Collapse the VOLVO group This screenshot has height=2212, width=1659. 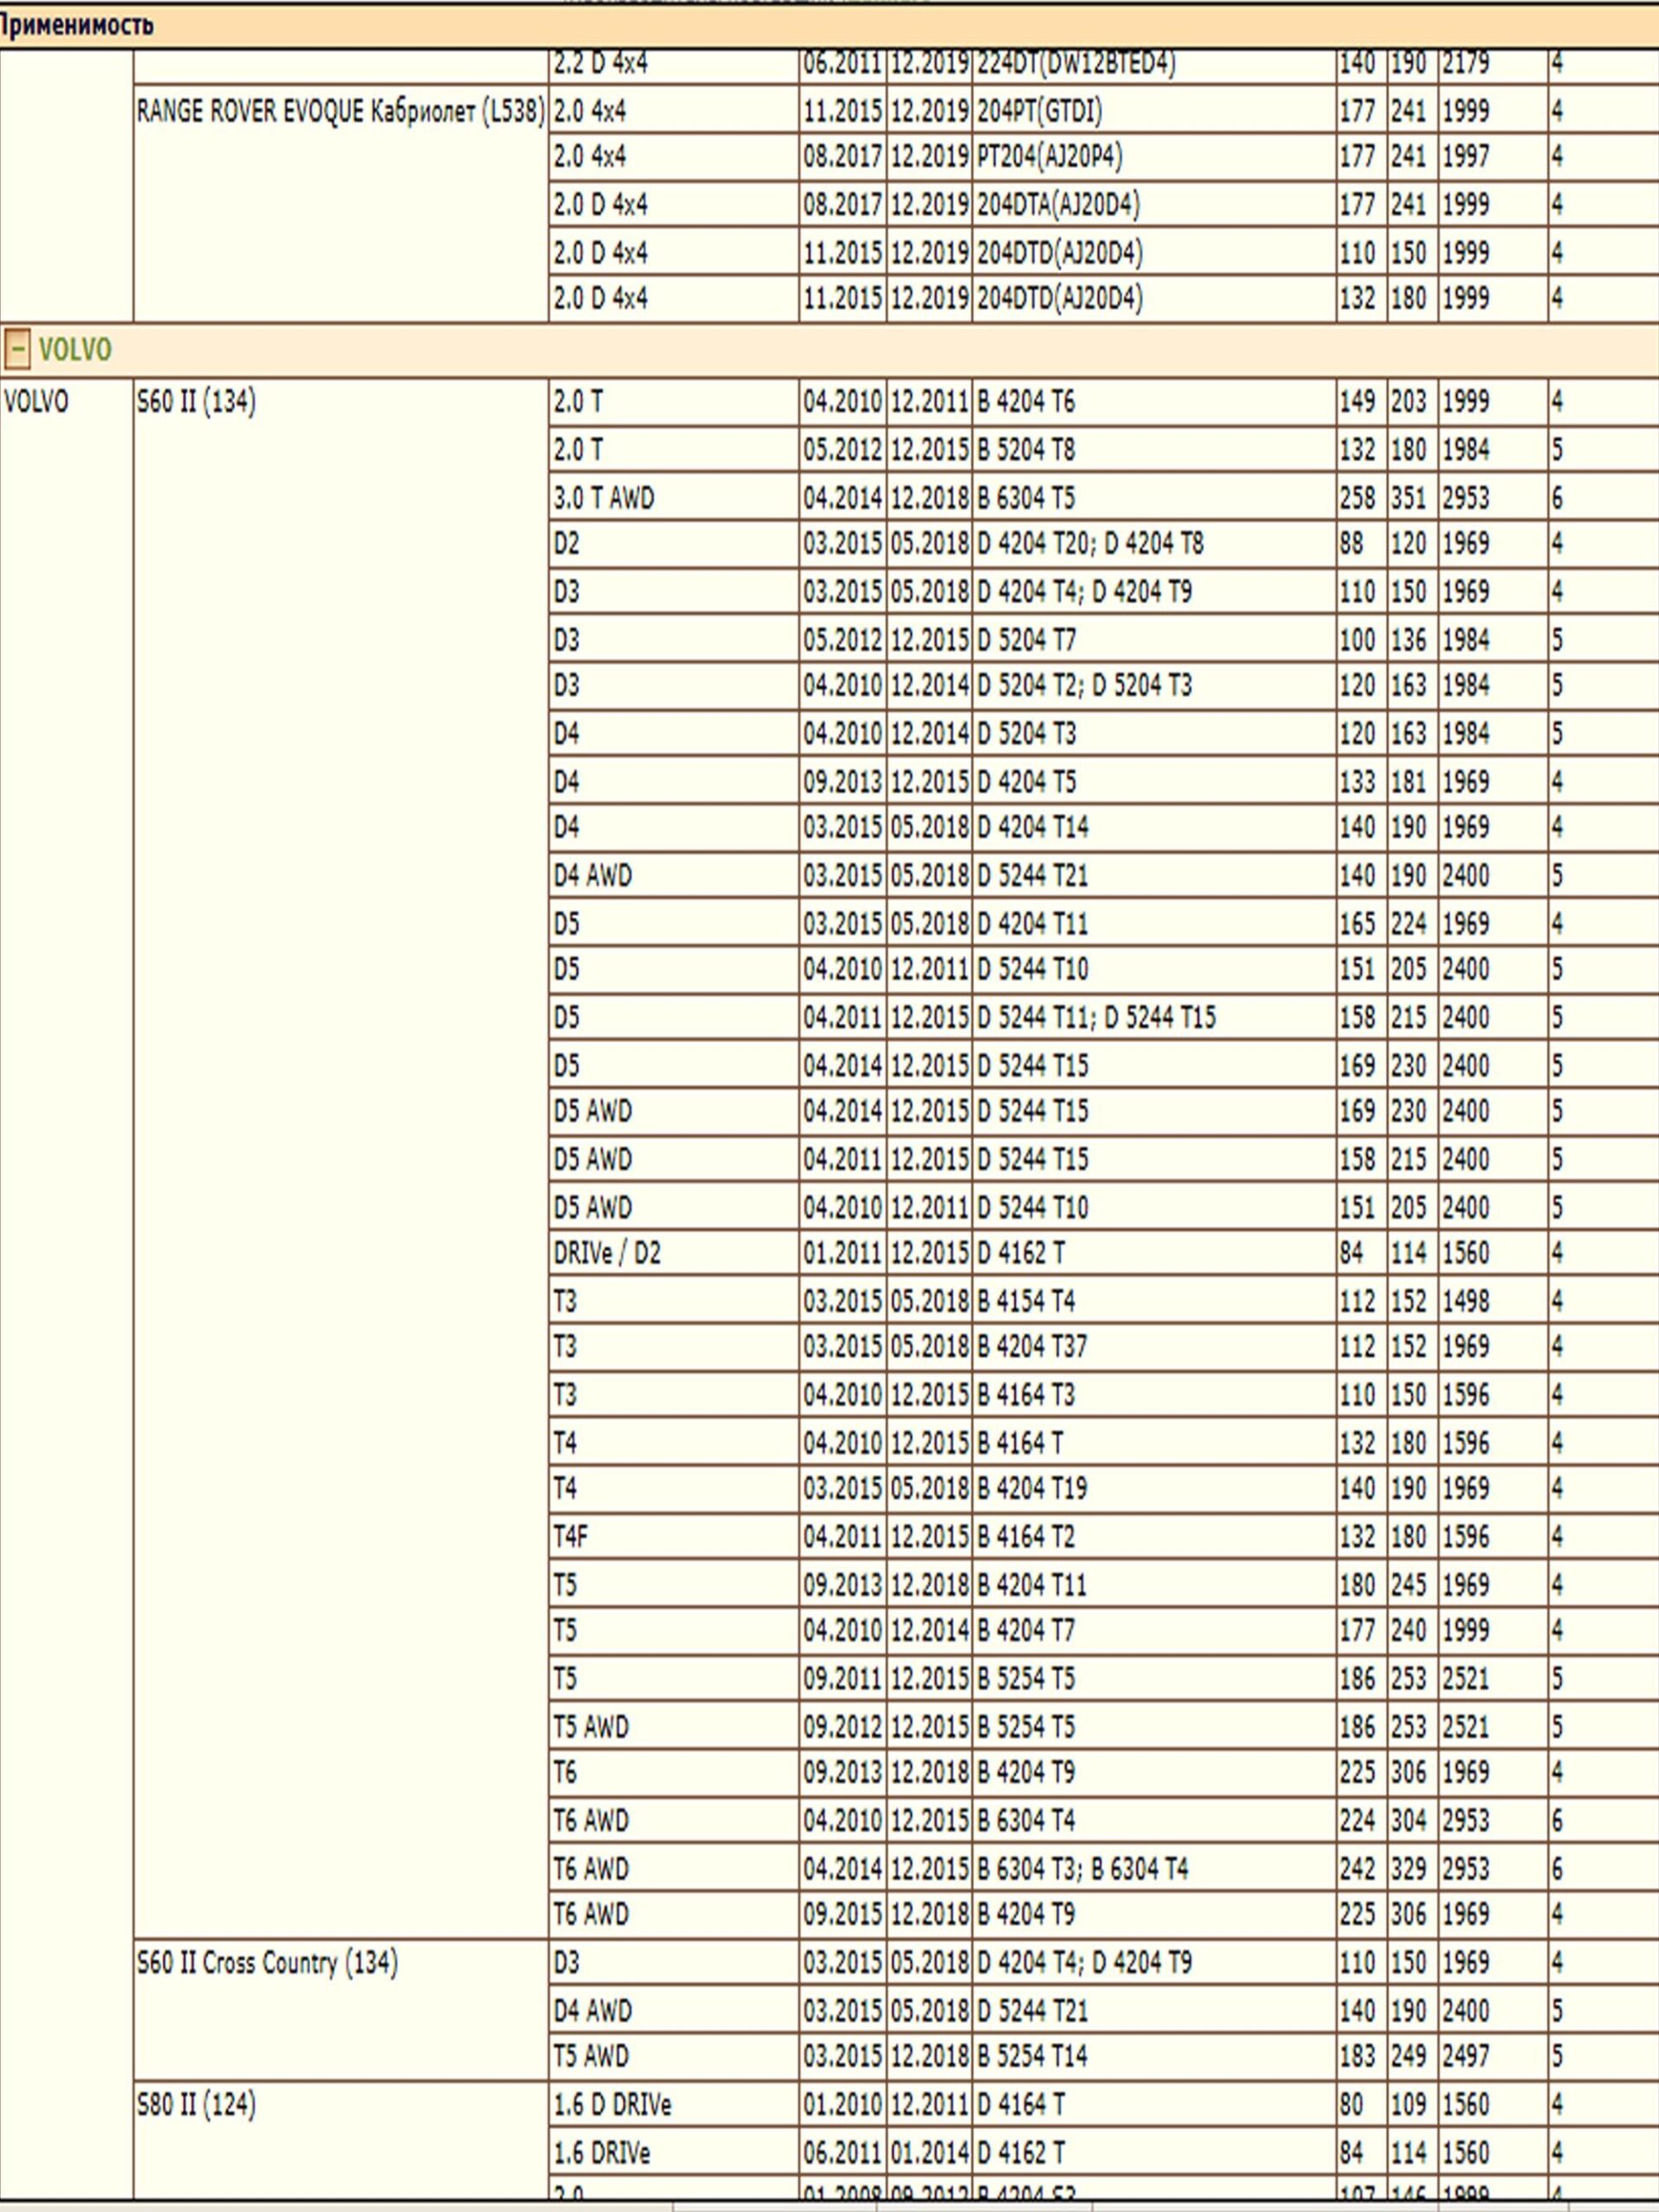[17, 350]
